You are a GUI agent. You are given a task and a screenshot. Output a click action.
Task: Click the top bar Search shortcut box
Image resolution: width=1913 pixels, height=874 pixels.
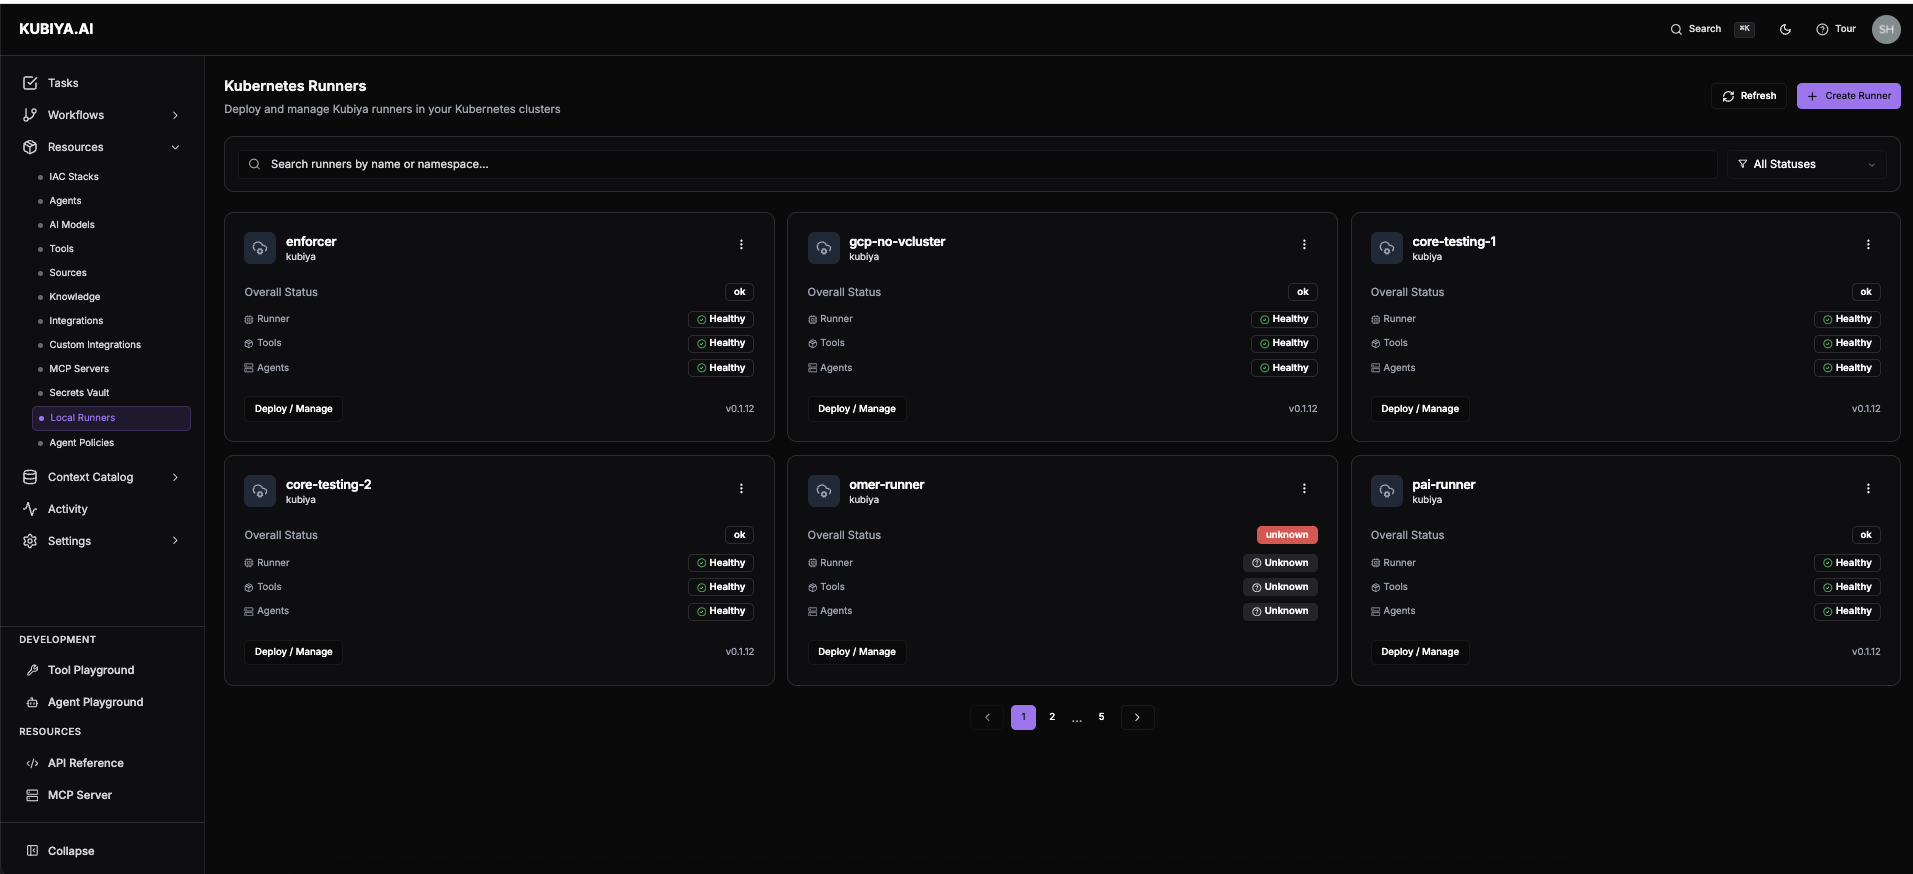[x=1745, y=29]
